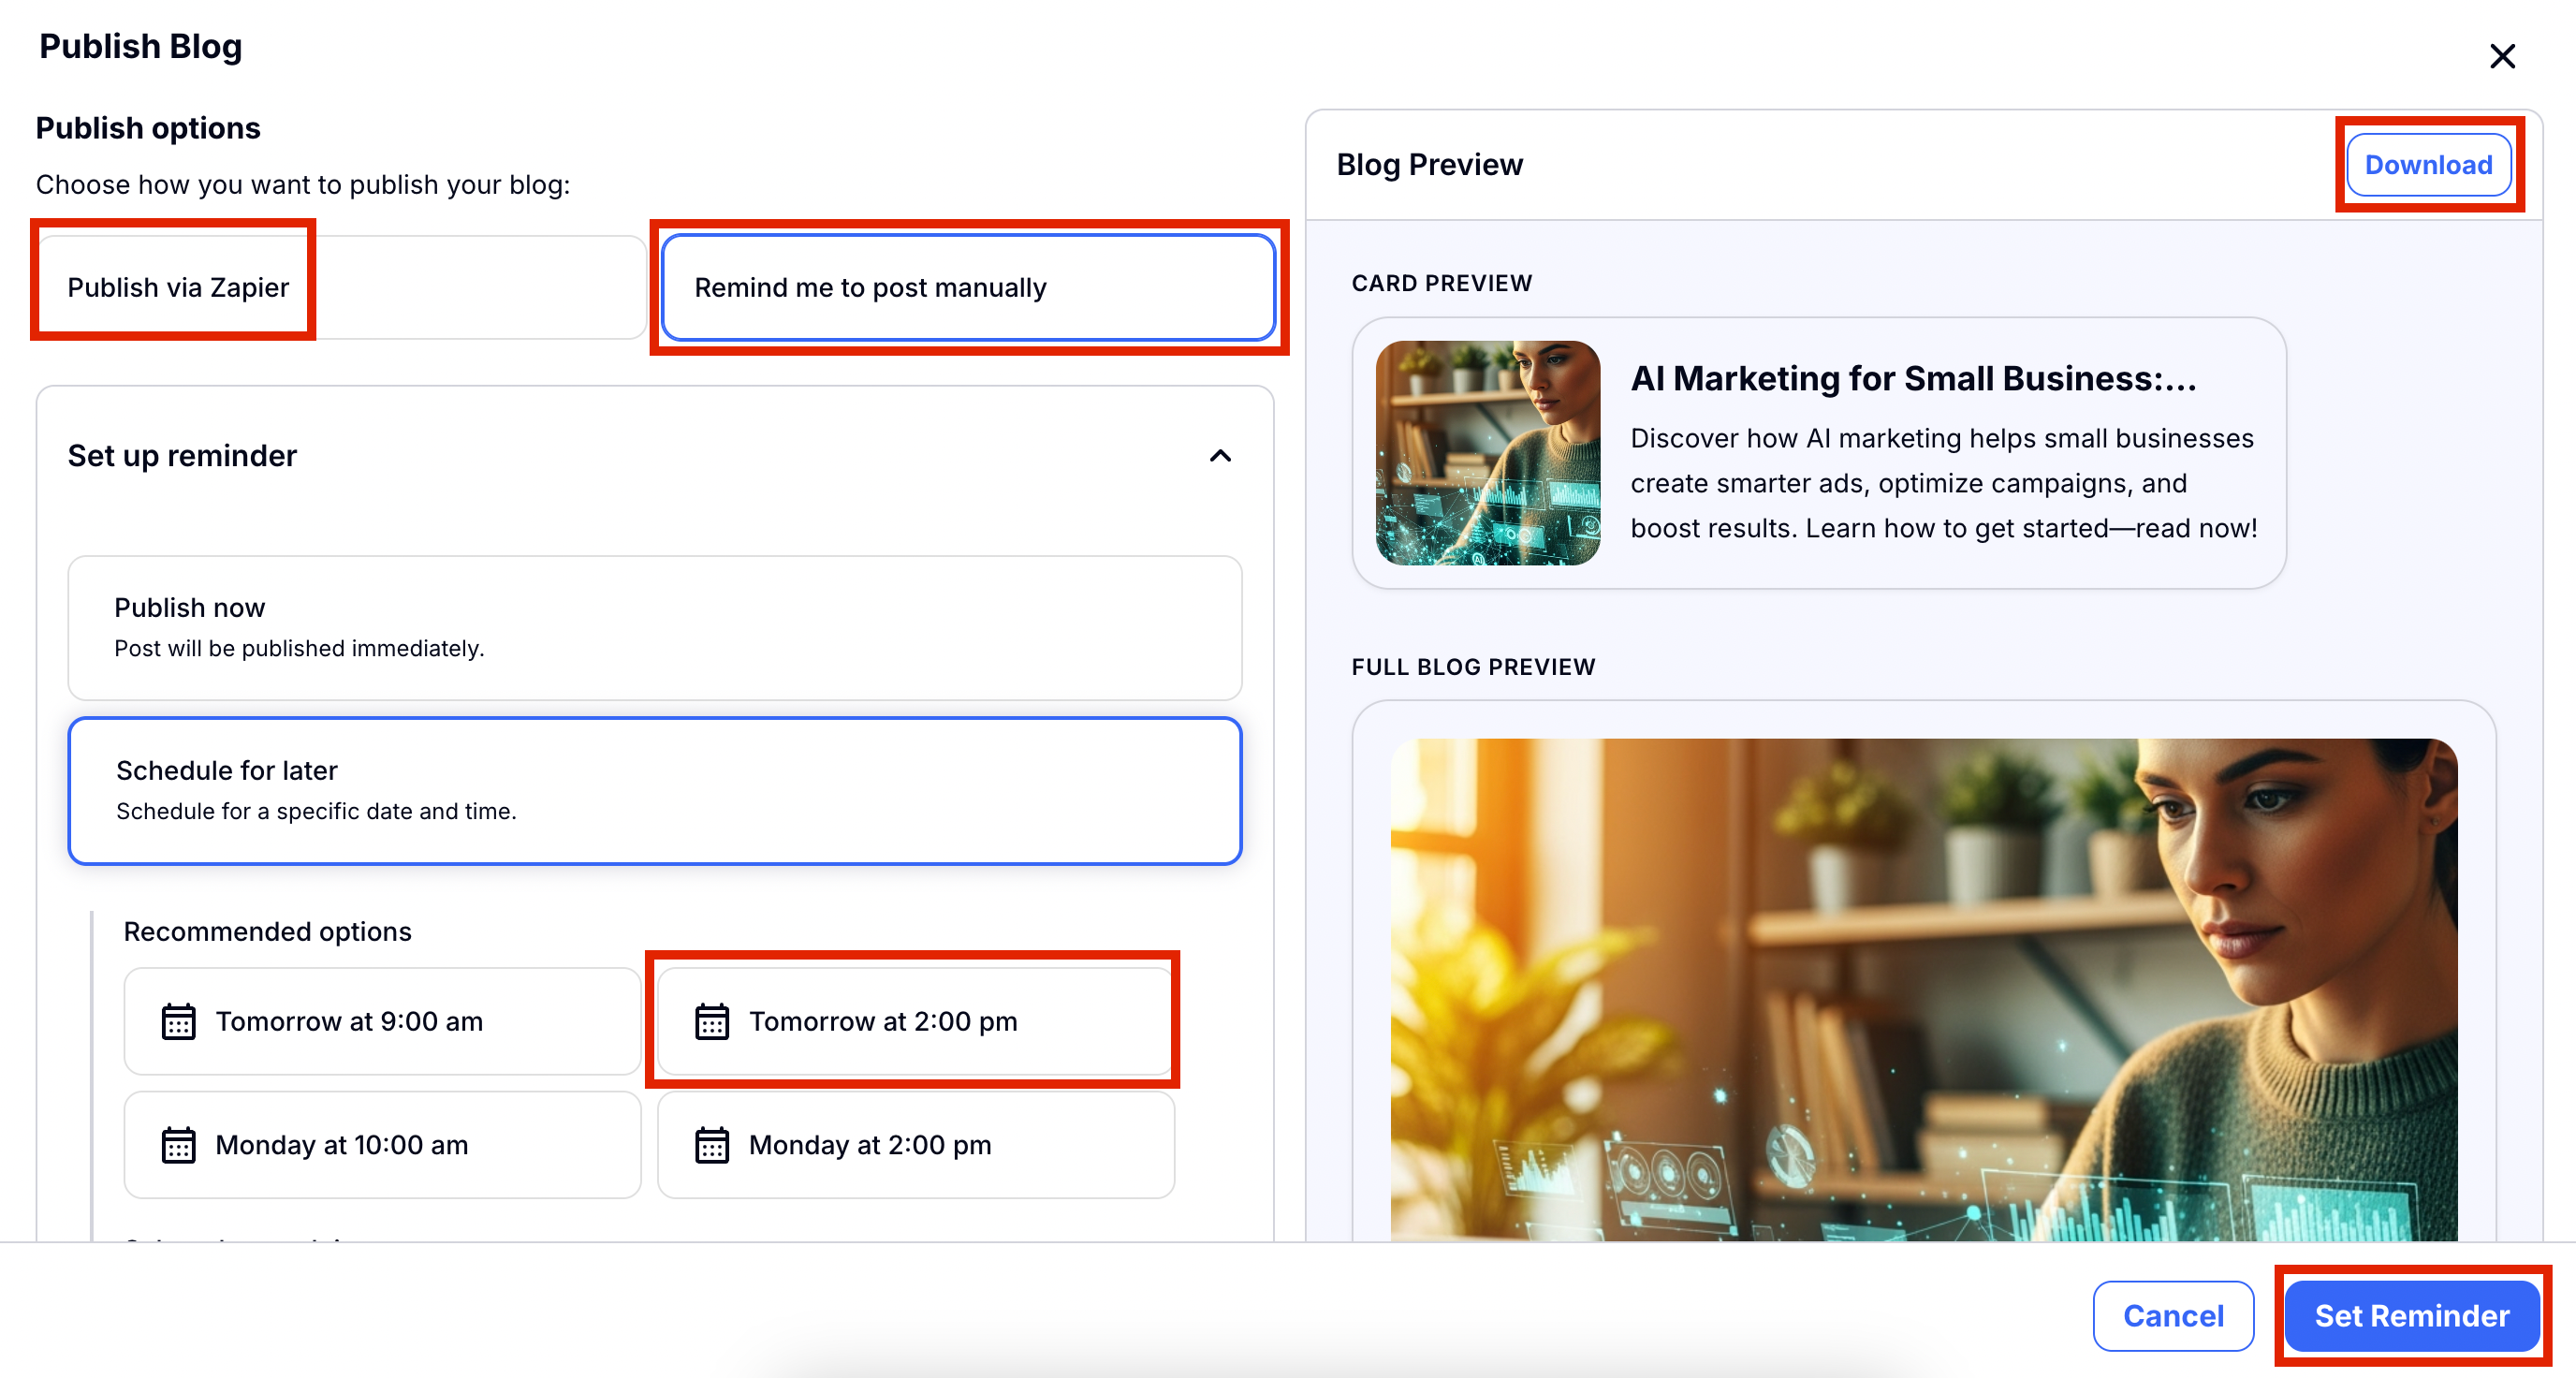This screenshot has height=1378, width=2576.
Task: Choose Remind me to post manually
Action: [967, 287]
